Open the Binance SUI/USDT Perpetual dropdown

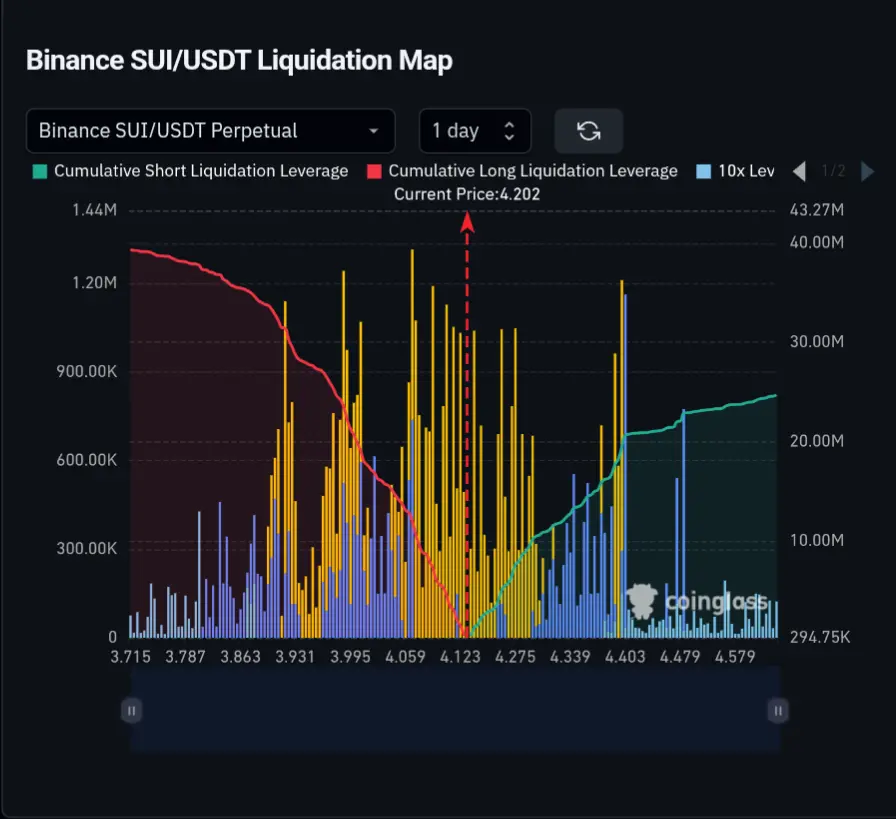[210, 131]
